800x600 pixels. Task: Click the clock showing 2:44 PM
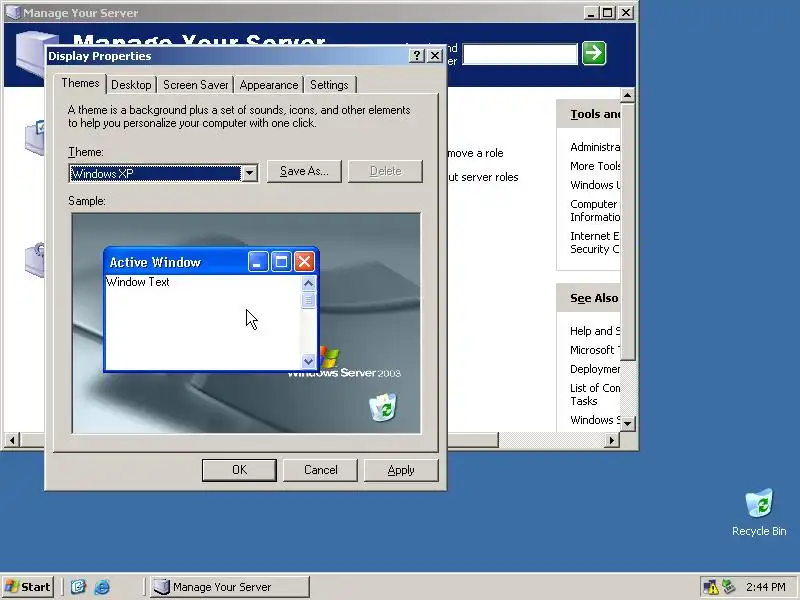click(x=765, y=587)
